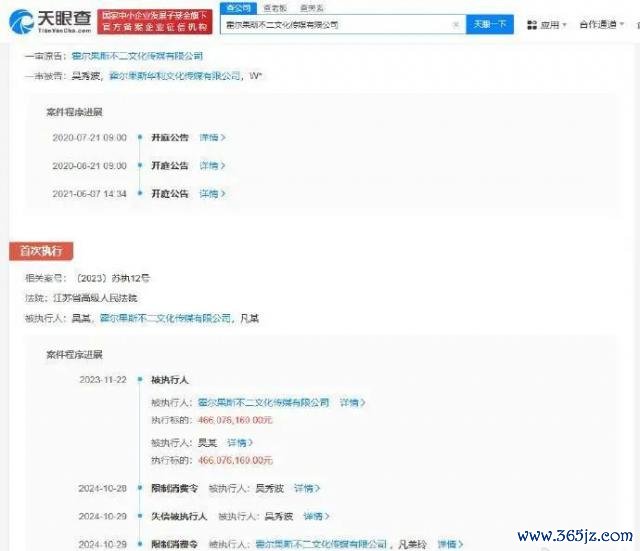Screen dimensions: 640x551
Task: Click timeline dot for 2020-07-21 09:00
Action: [140, 138]
